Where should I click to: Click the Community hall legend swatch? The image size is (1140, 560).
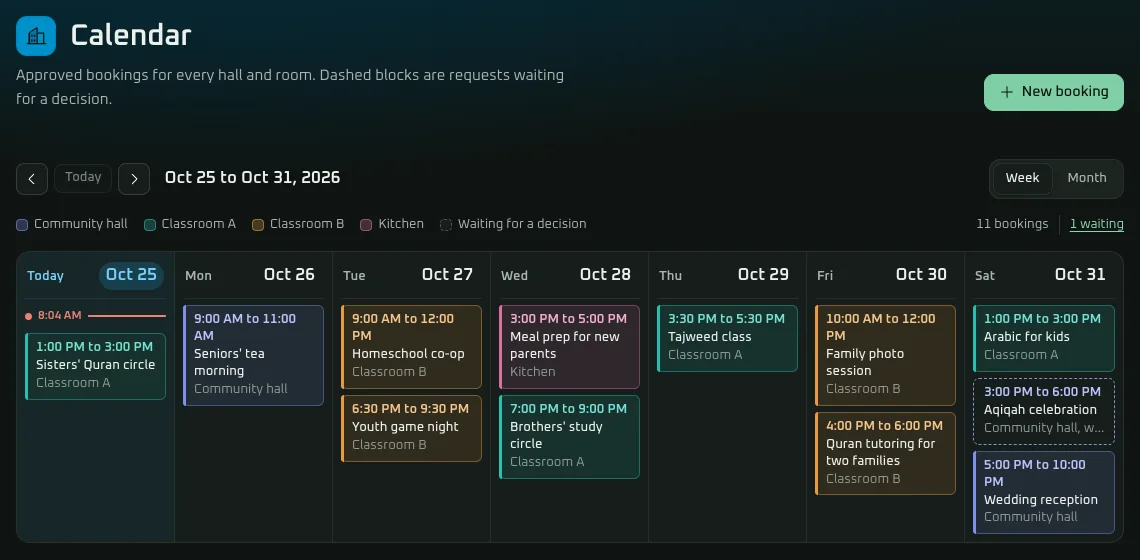pyautogui.click(x=22, y=225)
